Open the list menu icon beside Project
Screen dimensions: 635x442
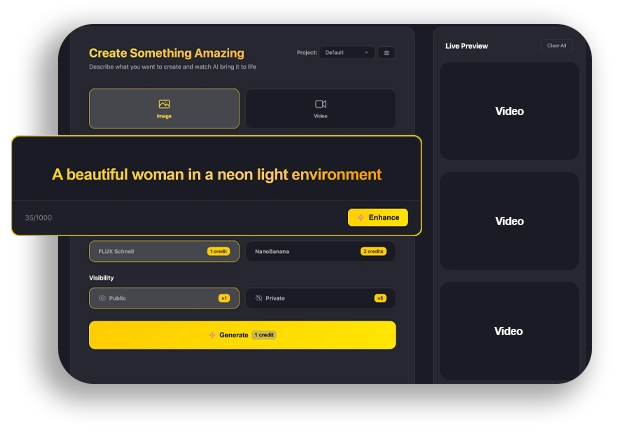point(387,53)
